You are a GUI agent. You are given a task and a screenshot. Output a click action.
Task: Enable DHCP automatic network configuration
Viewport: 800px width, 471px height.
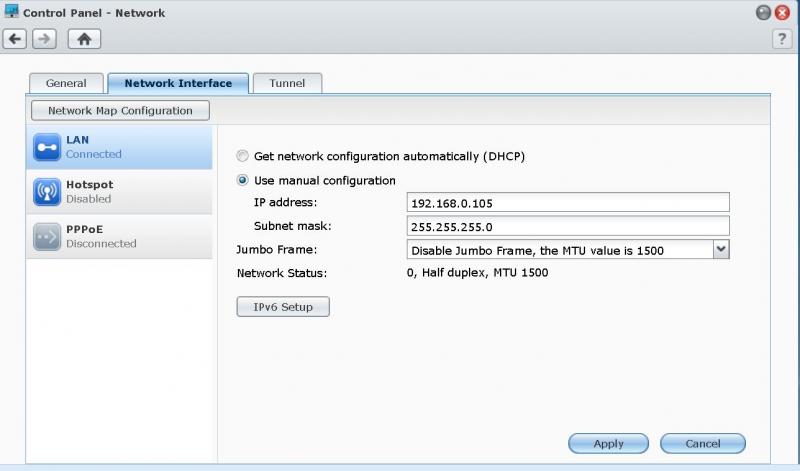click(242, 156)
